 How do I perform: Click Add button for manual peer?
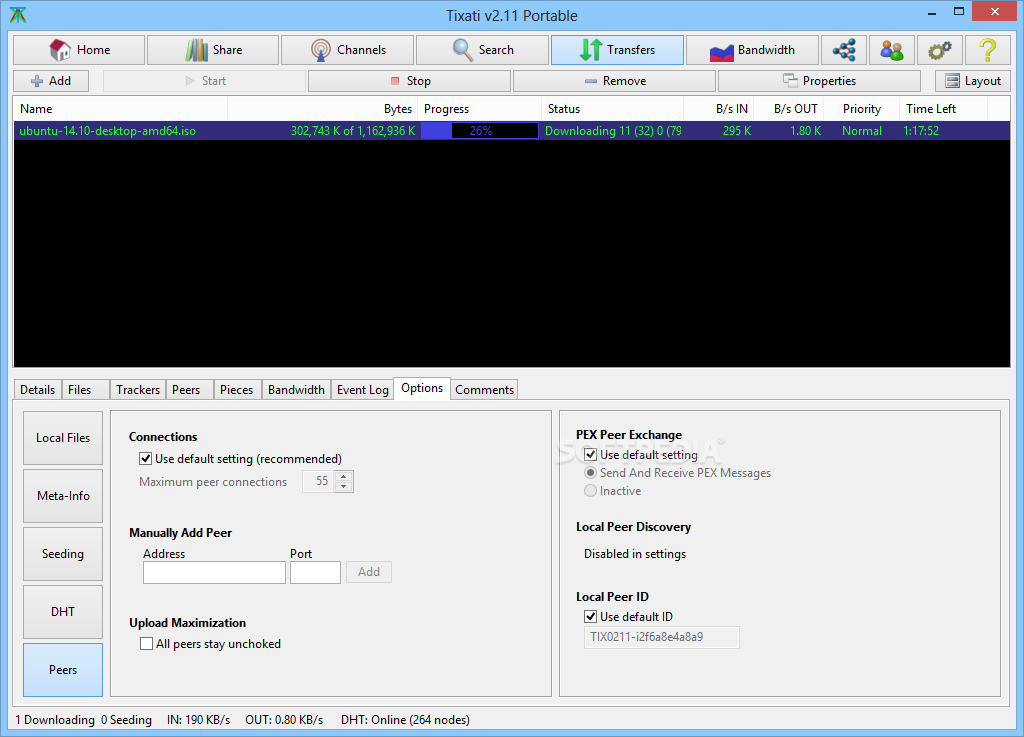[x=368, y=572]
